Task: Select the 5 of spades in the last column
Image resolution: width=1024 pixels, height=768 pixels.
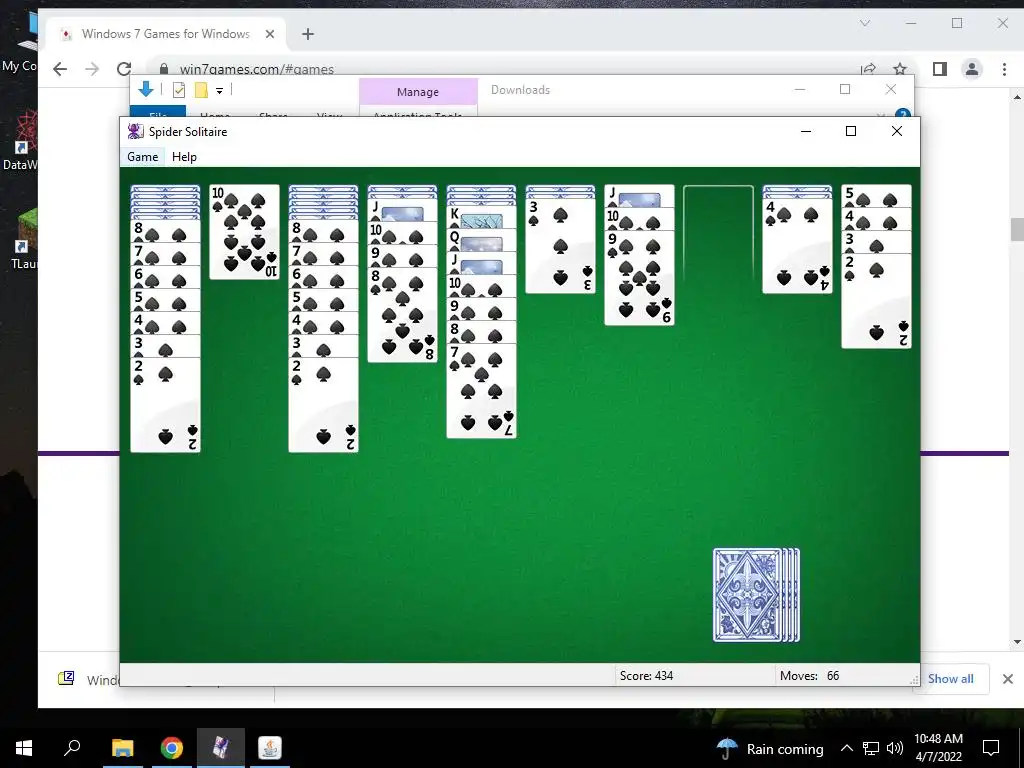Action: point(876,196)
